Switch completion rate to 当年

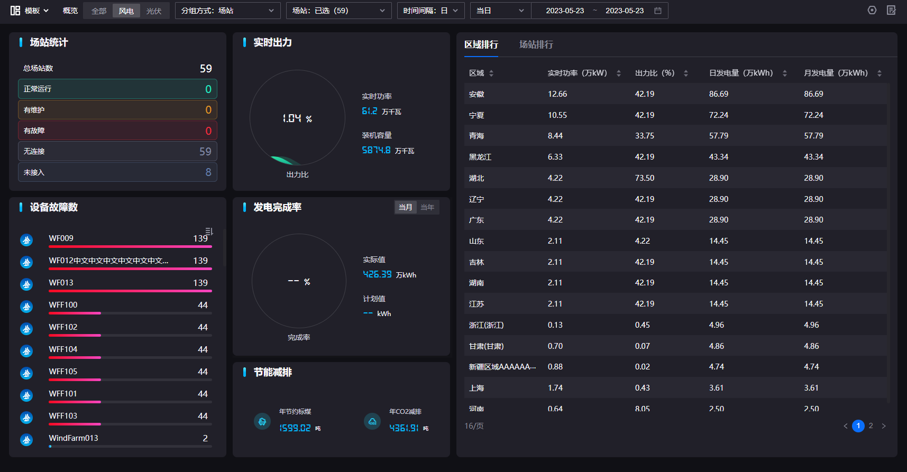pyautogui.click(x=428, y=207)
